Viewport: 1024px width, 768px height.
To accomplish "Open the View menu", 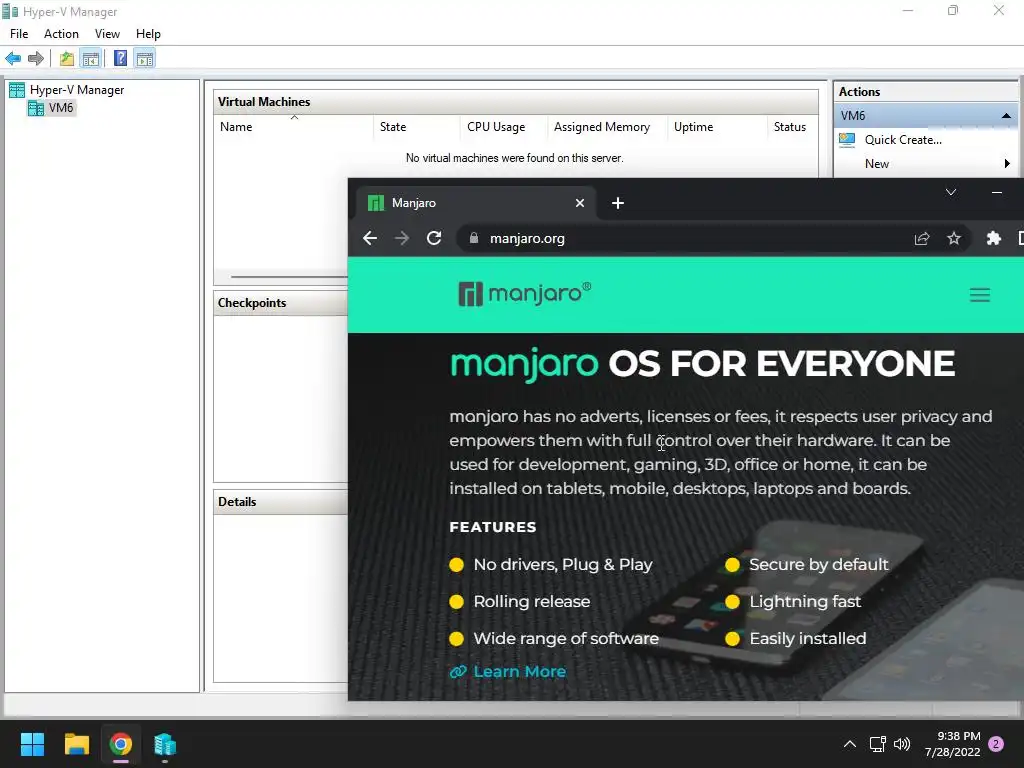I will click(x=107, y=34).
